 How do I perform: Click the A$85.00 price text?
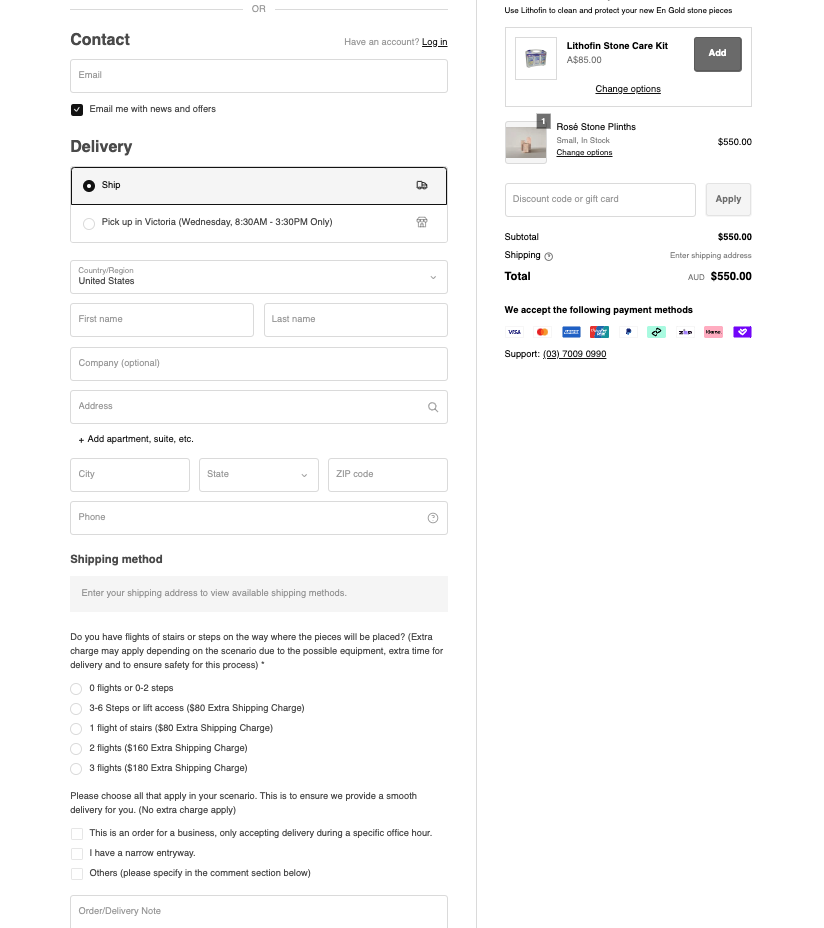[x=584, y=60]
